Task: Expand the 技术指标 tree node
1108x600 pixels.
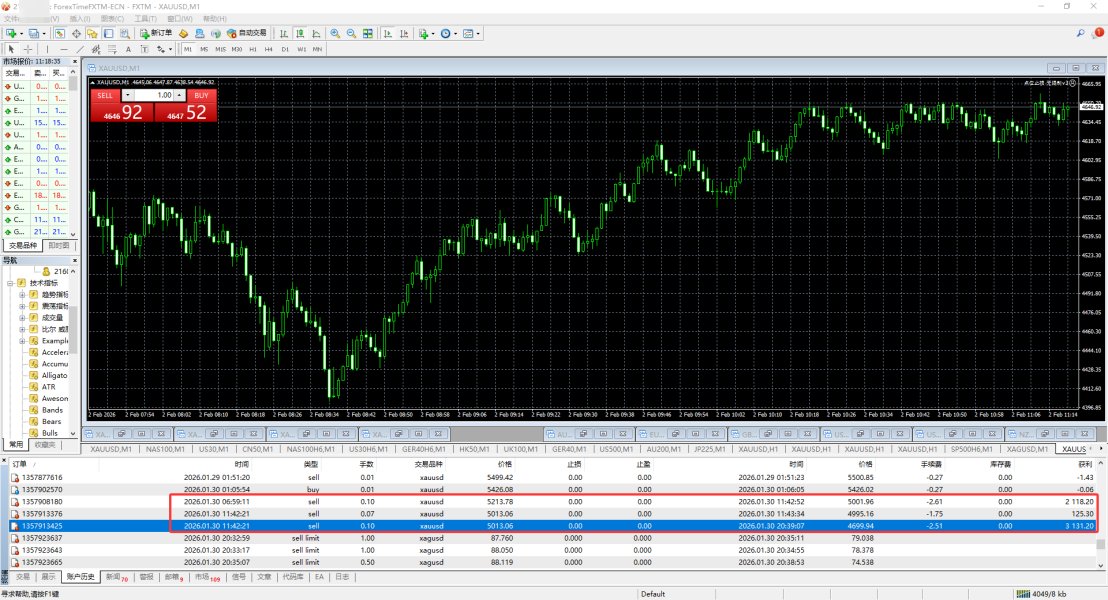Action: pyautogui.click(x=11, y=283)
